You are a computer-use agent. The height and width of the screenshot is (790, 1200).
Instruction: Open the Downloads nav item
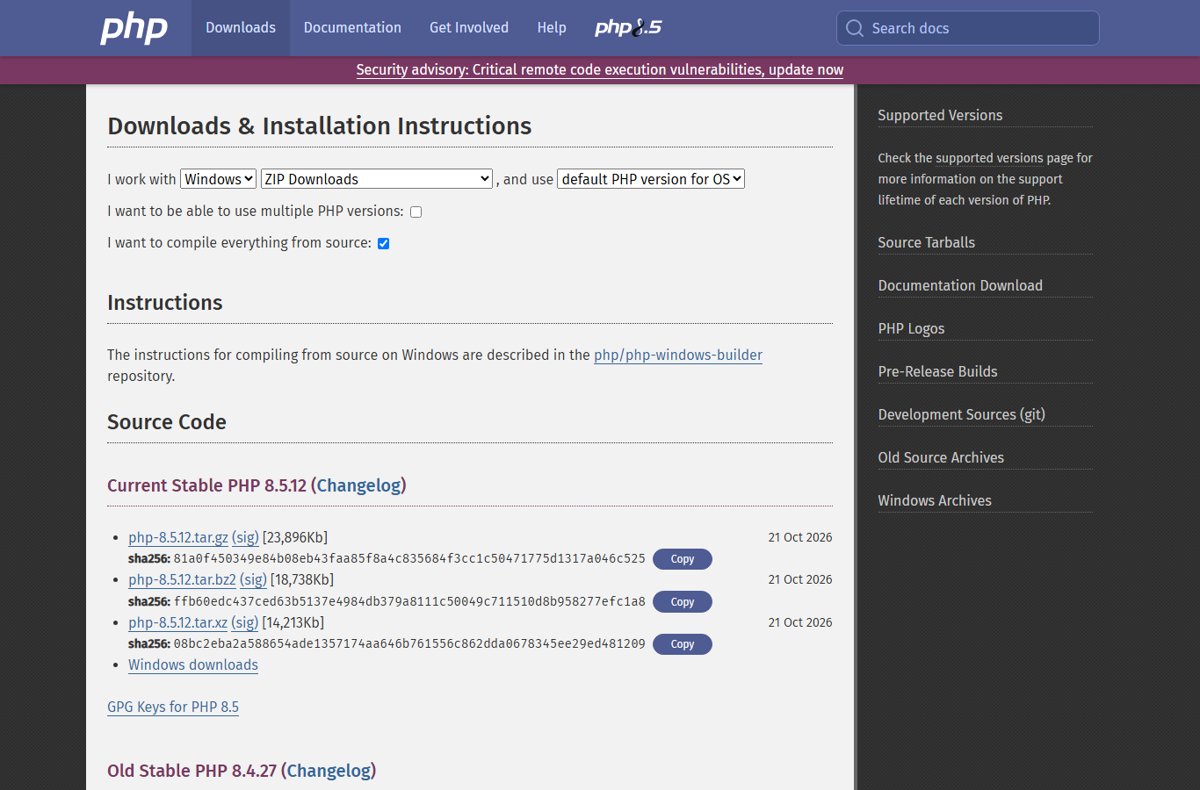click(x=240, y=28)
